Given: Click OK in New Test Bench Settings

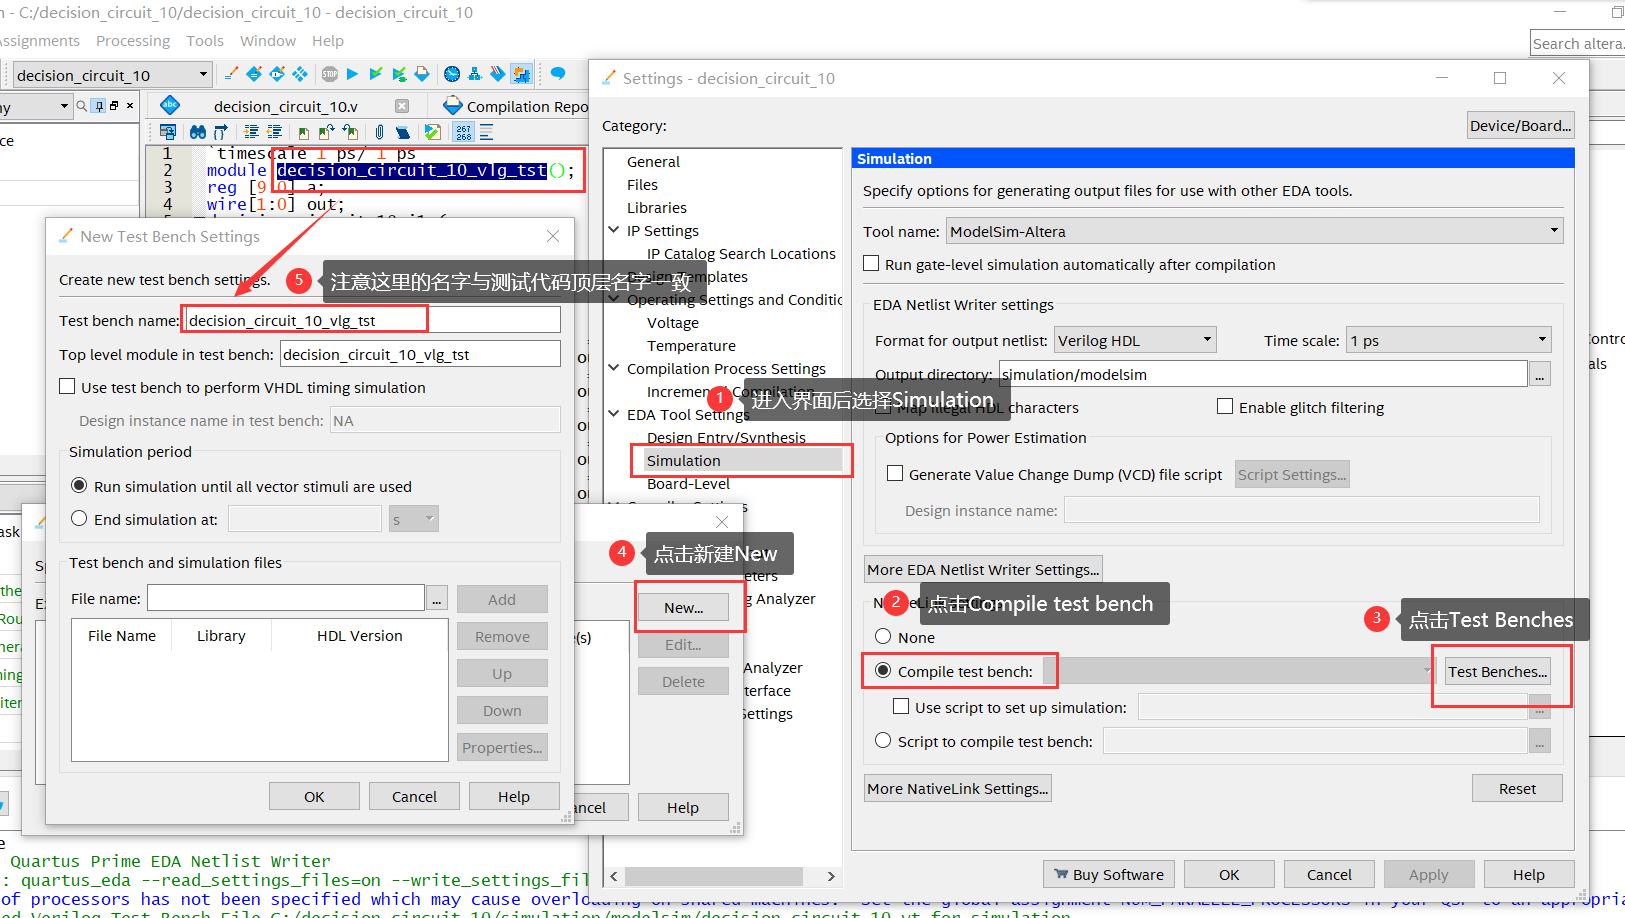Looking at the screenshot, I should (314, 796).
